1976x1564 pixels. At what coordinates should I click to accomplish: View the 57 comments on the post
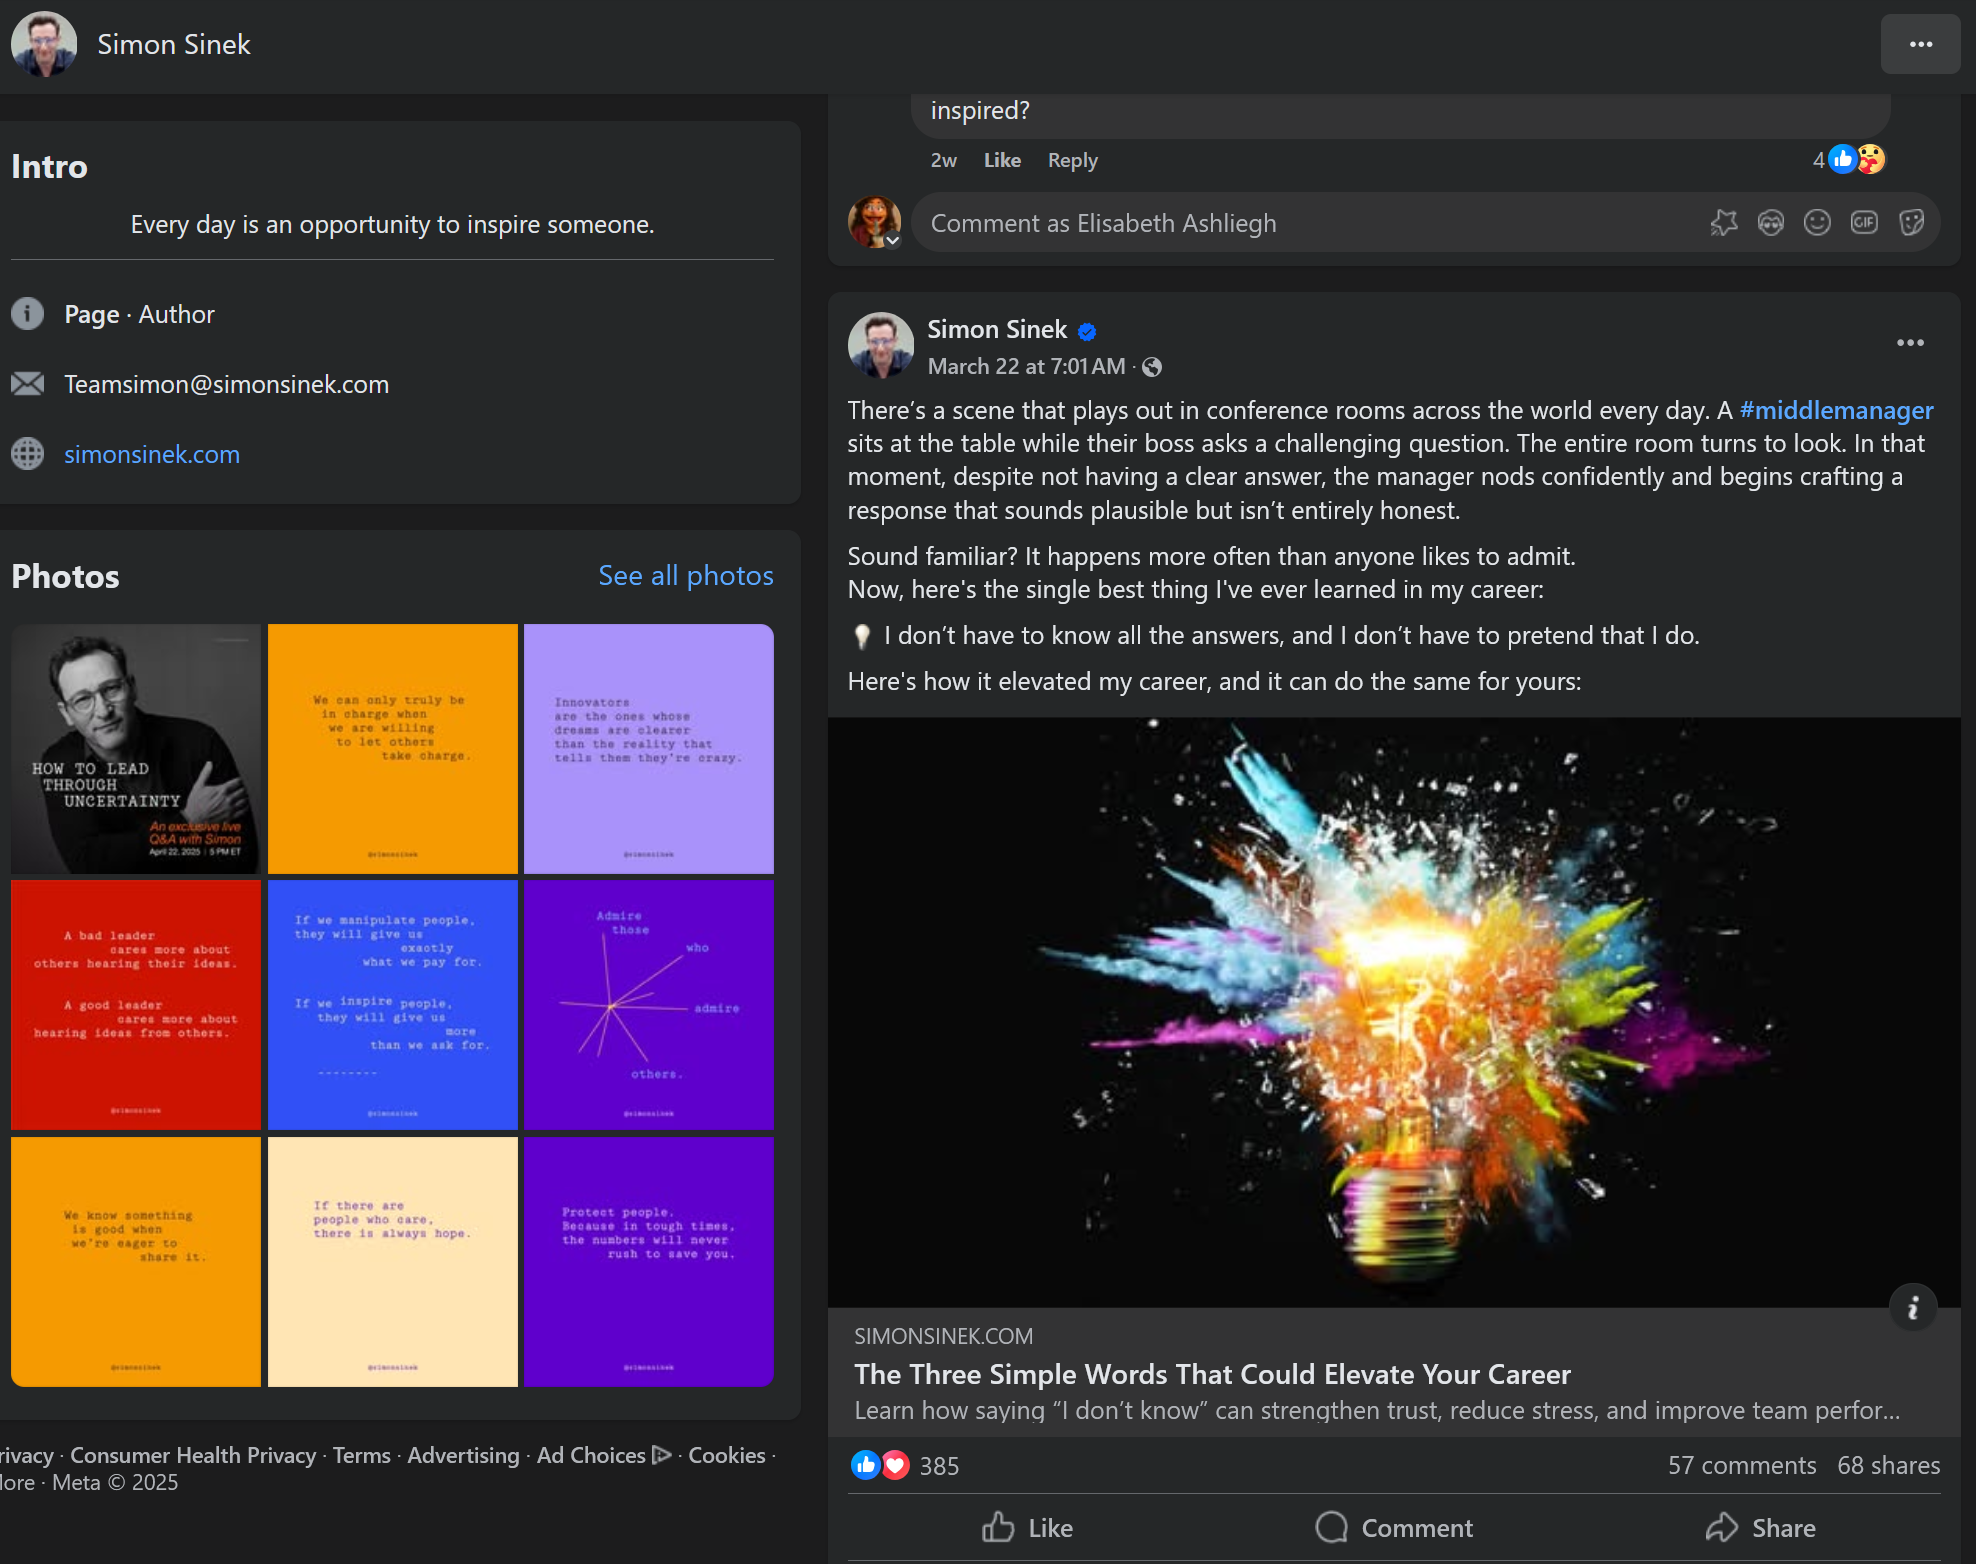click(x=1742, y=1466)
